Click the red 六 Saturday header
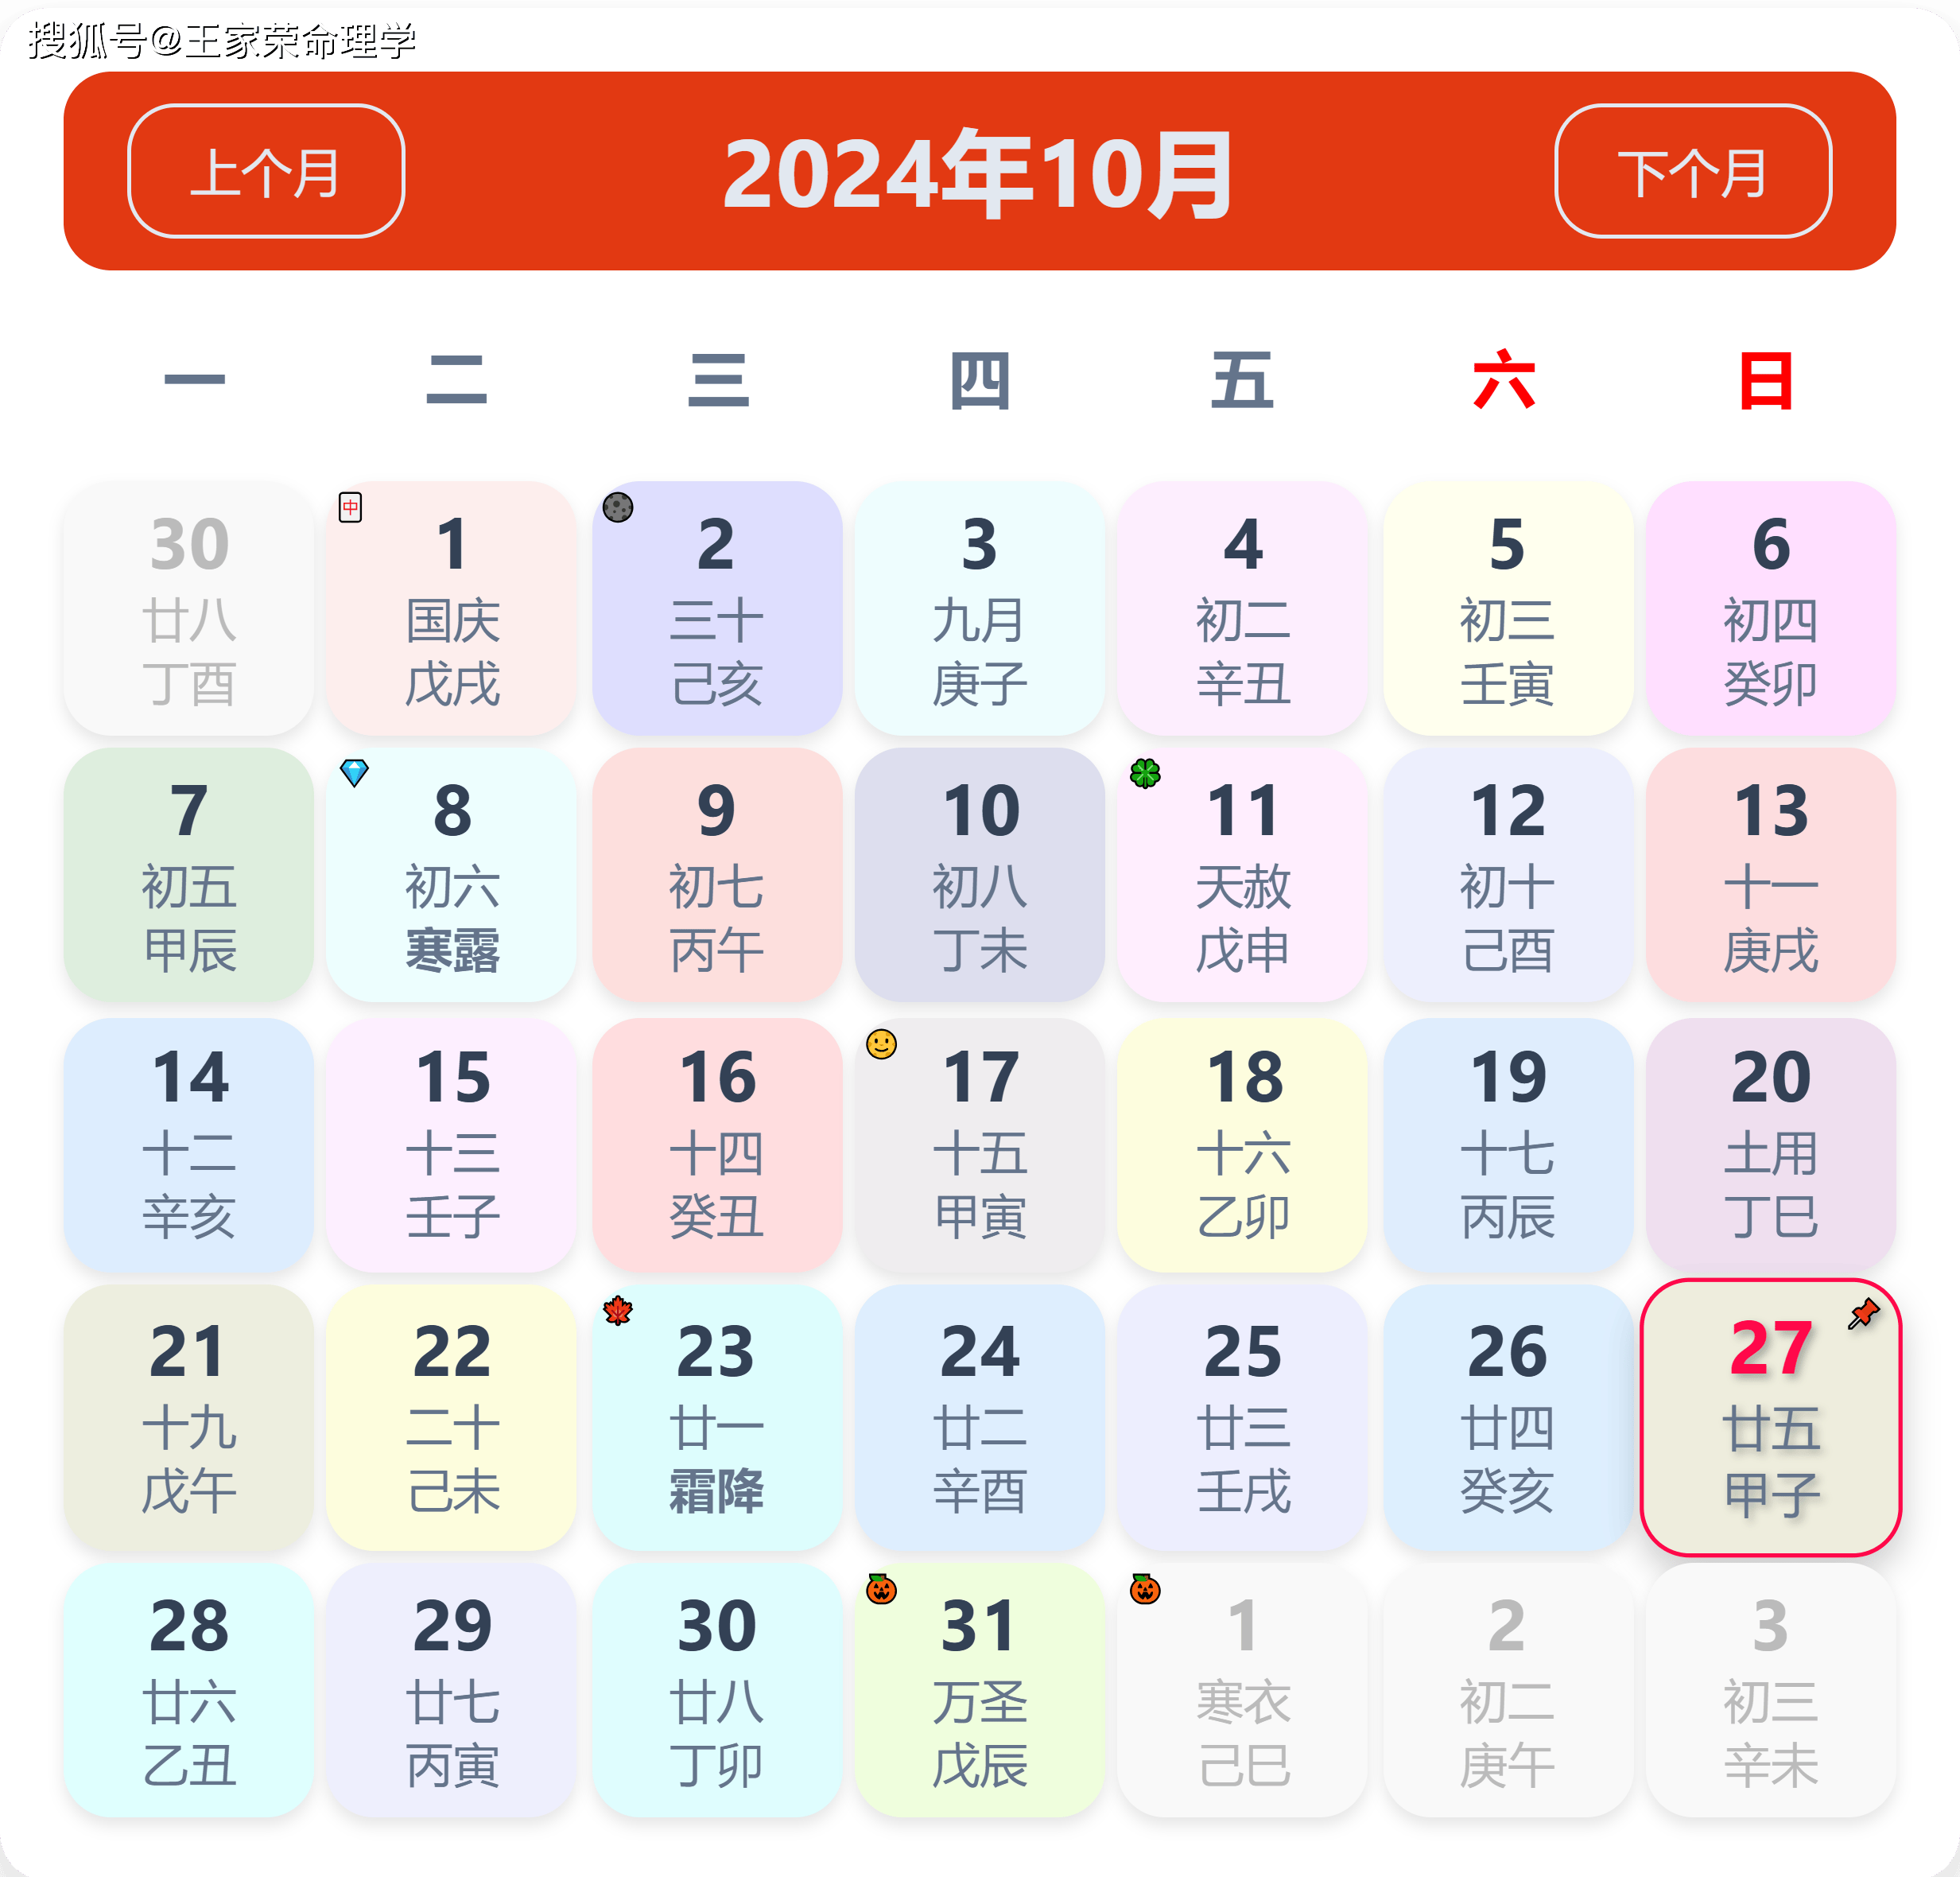Screen dimensions: 1960x1877 pos(1504,379)
